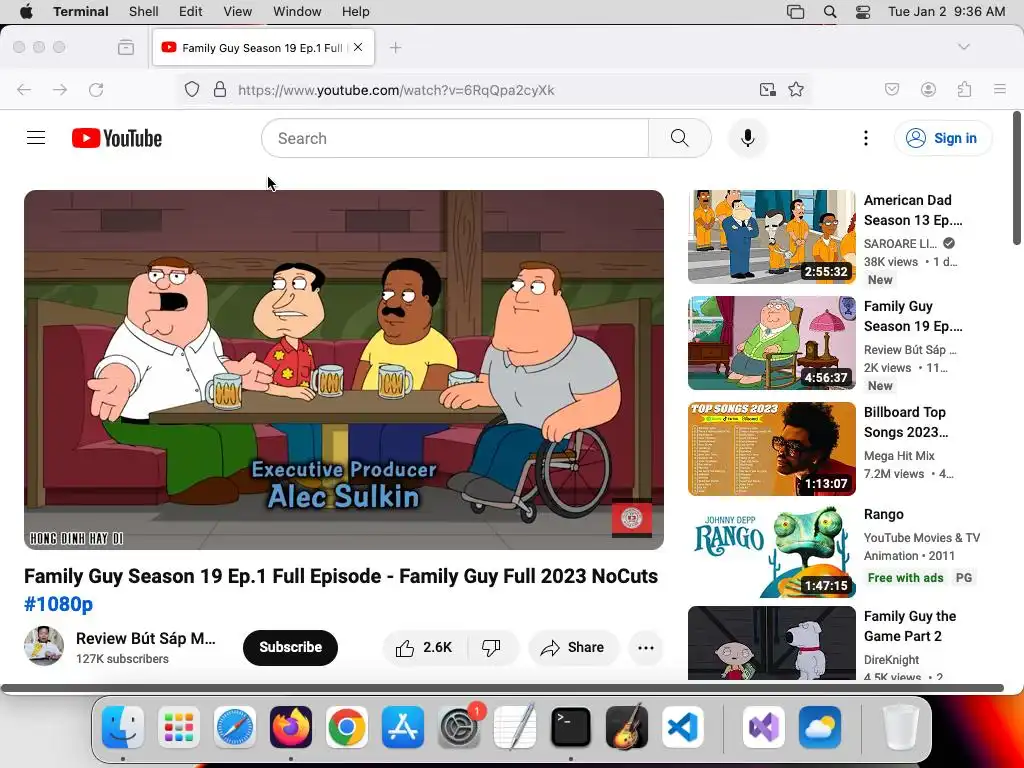Open more actions ellipsis under video
1024x768 pixels.
point(645,647)
